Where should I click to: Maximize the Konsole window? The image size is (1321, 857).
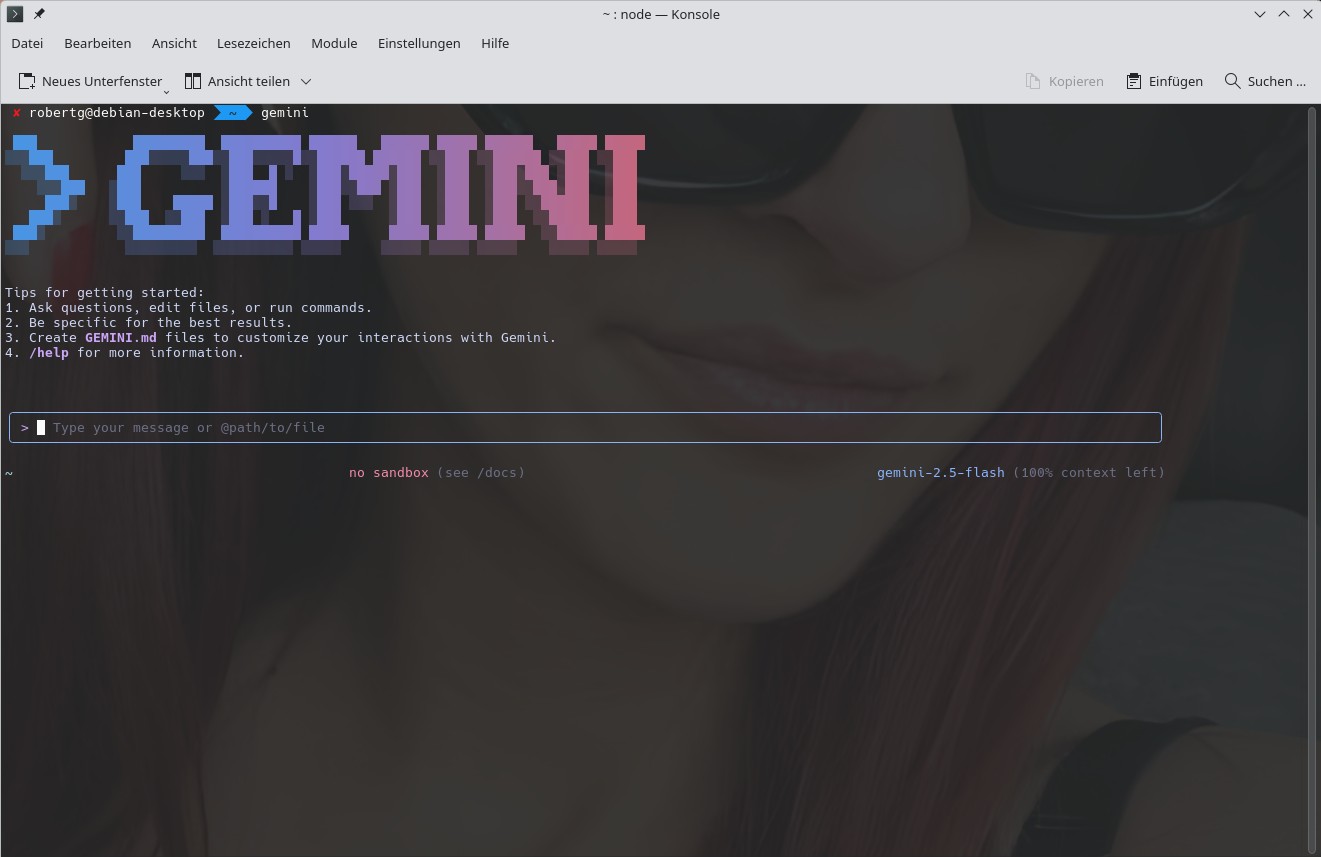[x=1285, y=14]
